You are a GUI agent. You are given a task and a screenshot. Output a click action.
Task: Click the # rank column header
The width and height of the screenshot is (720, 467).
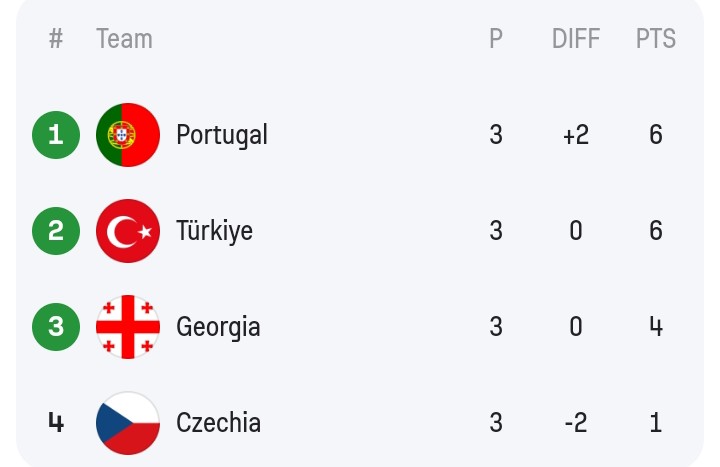(x=56, y=39)
